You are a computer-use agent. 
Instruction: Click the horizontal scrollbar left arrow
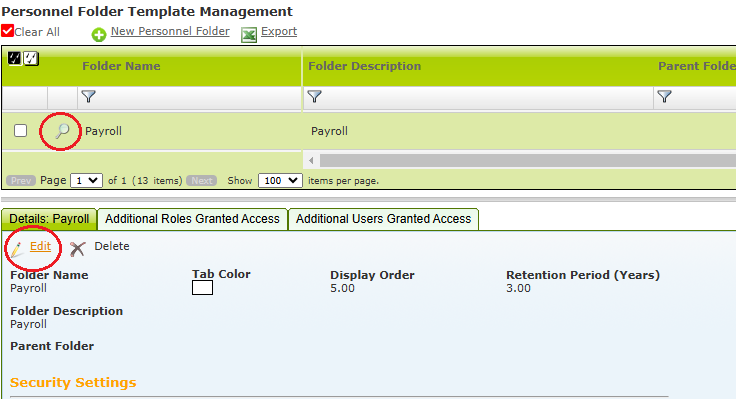pyautogui.click(x=311, y=161)
